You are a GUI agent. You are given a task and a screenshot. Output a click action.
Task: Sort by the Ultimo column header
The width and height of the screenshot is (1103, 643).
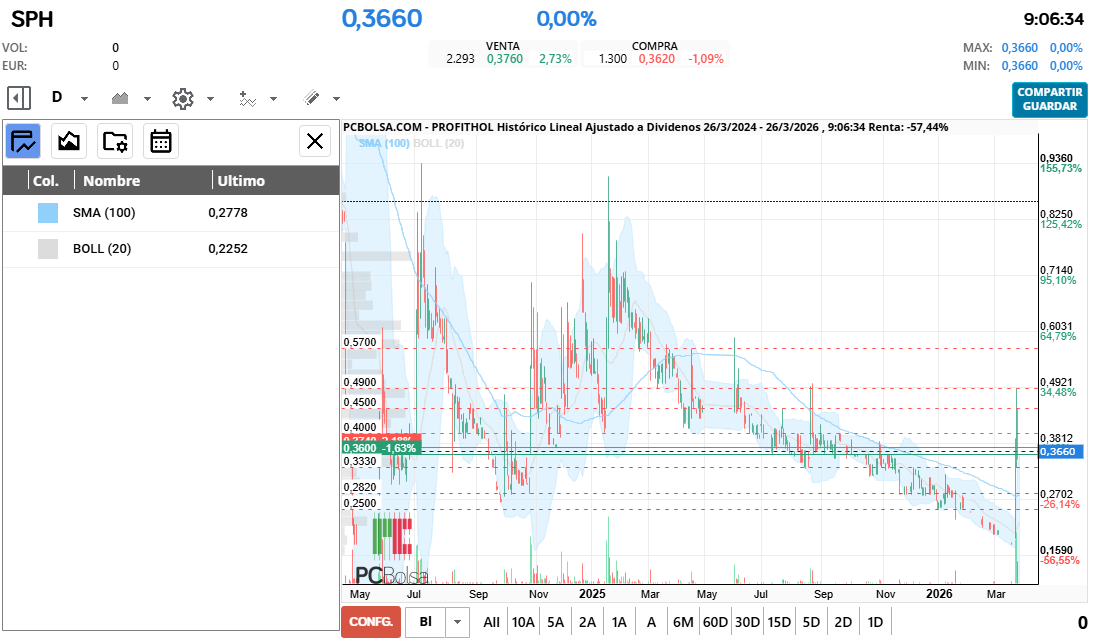[241, 181]
